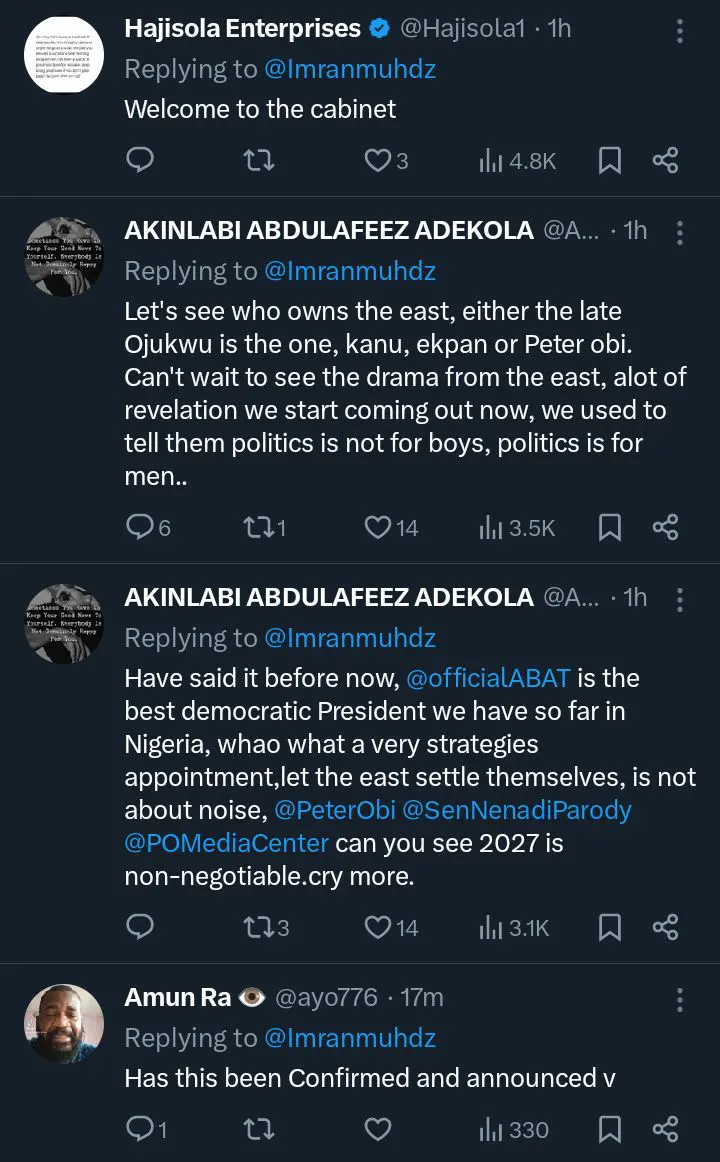Like Hajisola Enterprises' tweet with 3 likes
Viewport: 720px width, 1162px height.
(378, 160)
